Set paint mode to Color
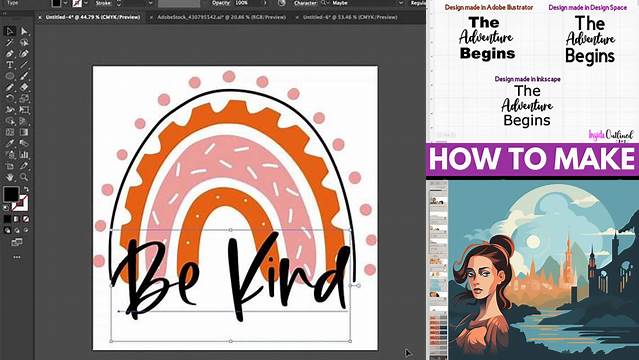The image size is (639, 360). pyautogui.click(x=7, y=219)
